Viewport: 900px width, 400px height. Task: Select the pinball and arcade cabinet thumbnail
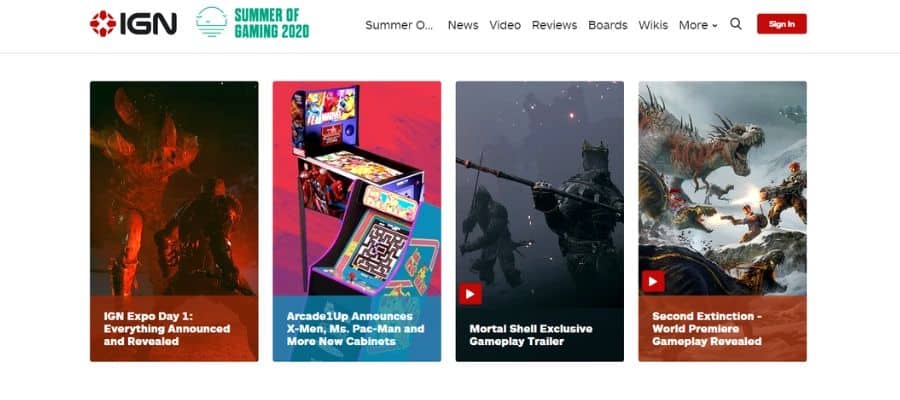[357, 188]
